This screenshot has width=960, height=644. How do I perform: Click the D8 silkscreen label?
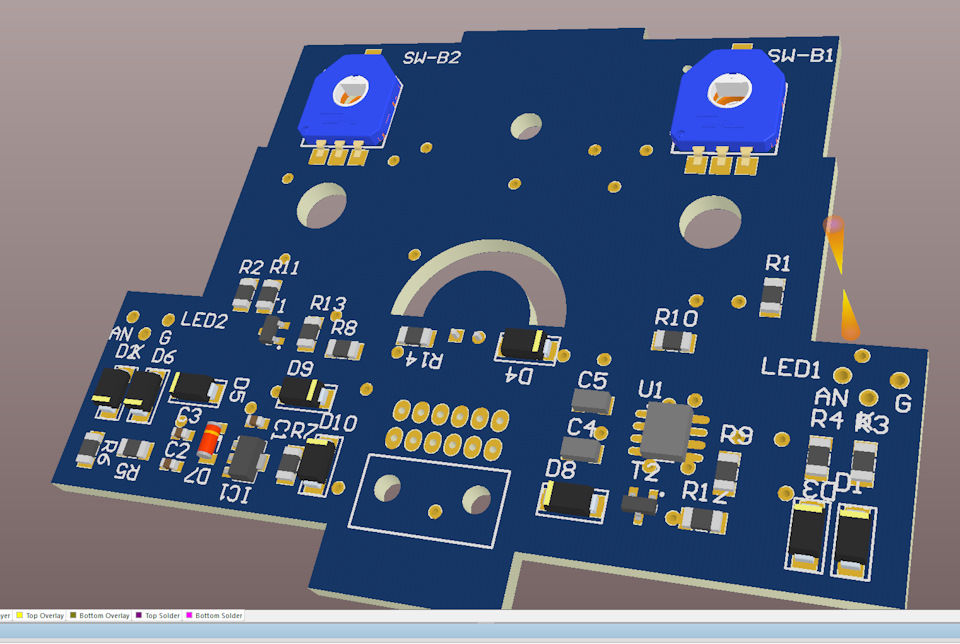[x=560, y=470]
